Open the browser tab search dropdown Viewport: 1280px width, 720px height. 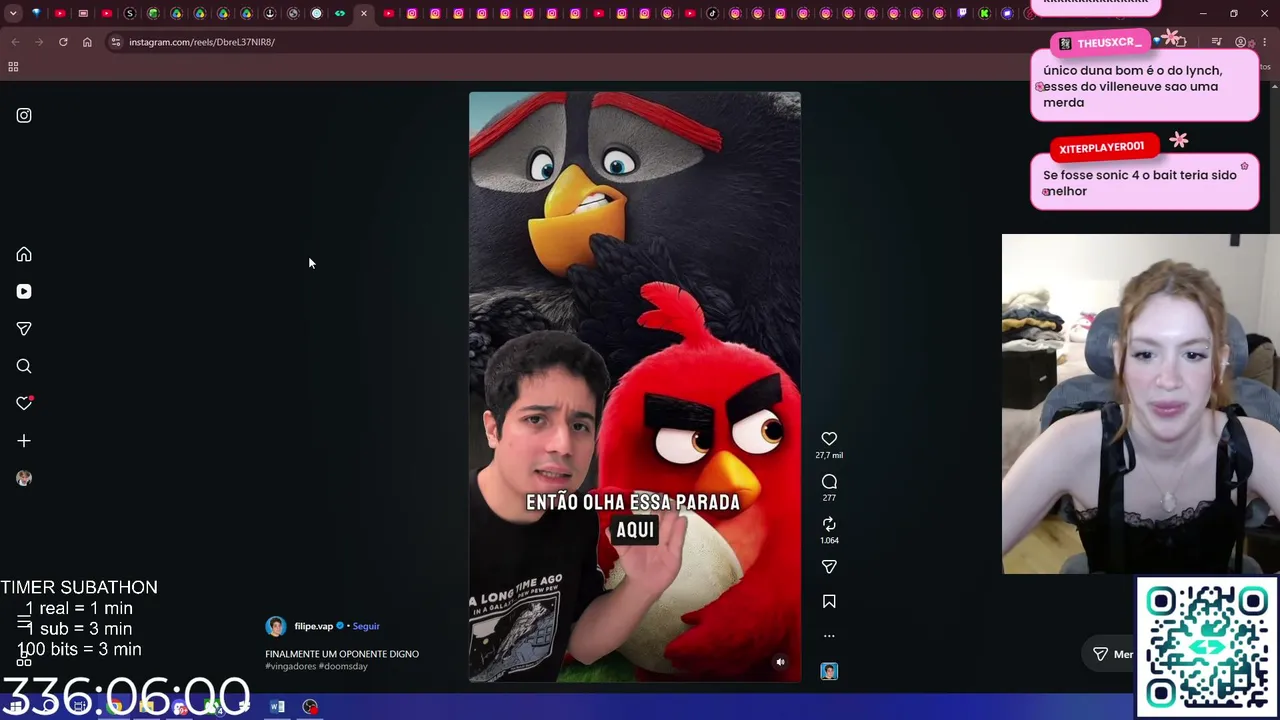coord(13,13)
